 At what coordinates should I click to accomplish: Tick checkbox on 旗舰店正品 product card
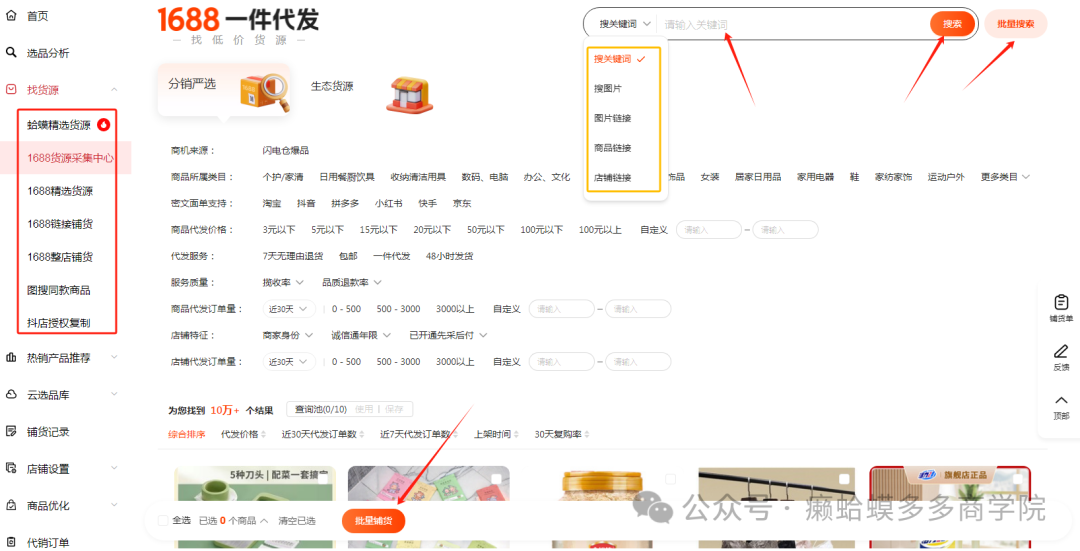(x=1017, y=479)
